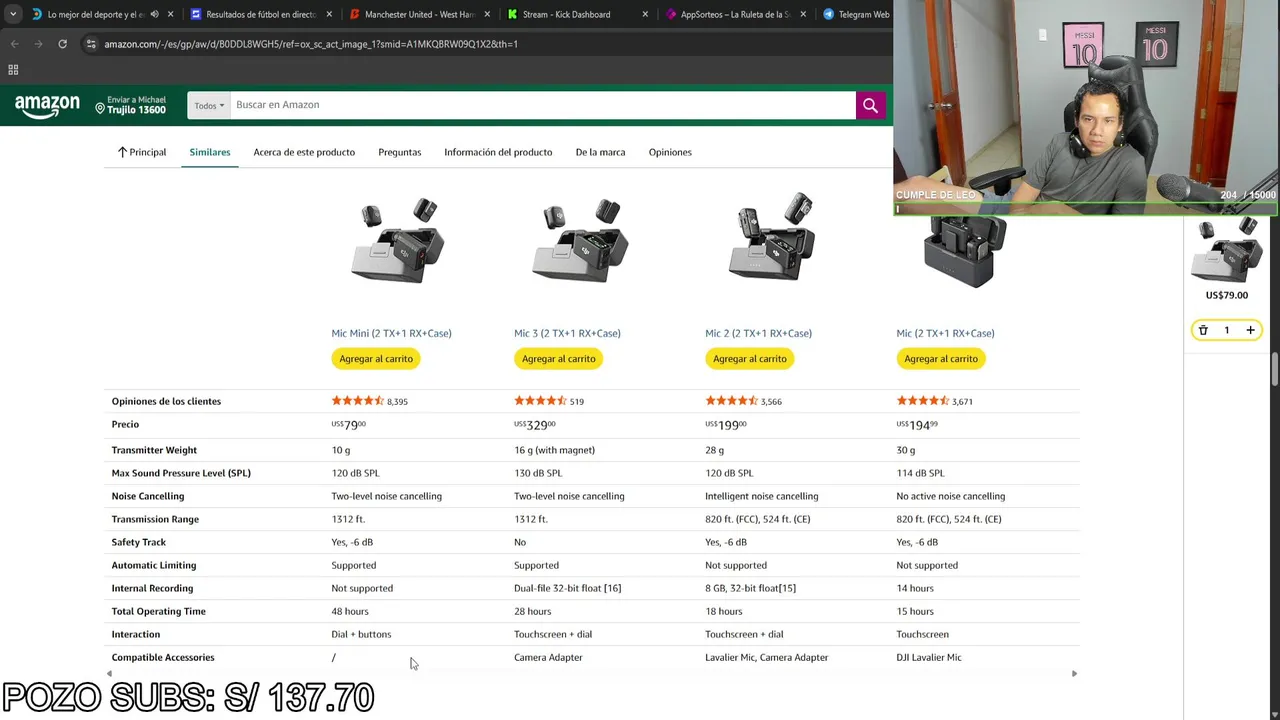Screen dimensions: 1280x720
Task: Click Enviar a Michael Trujillo location
Action: 131,105
